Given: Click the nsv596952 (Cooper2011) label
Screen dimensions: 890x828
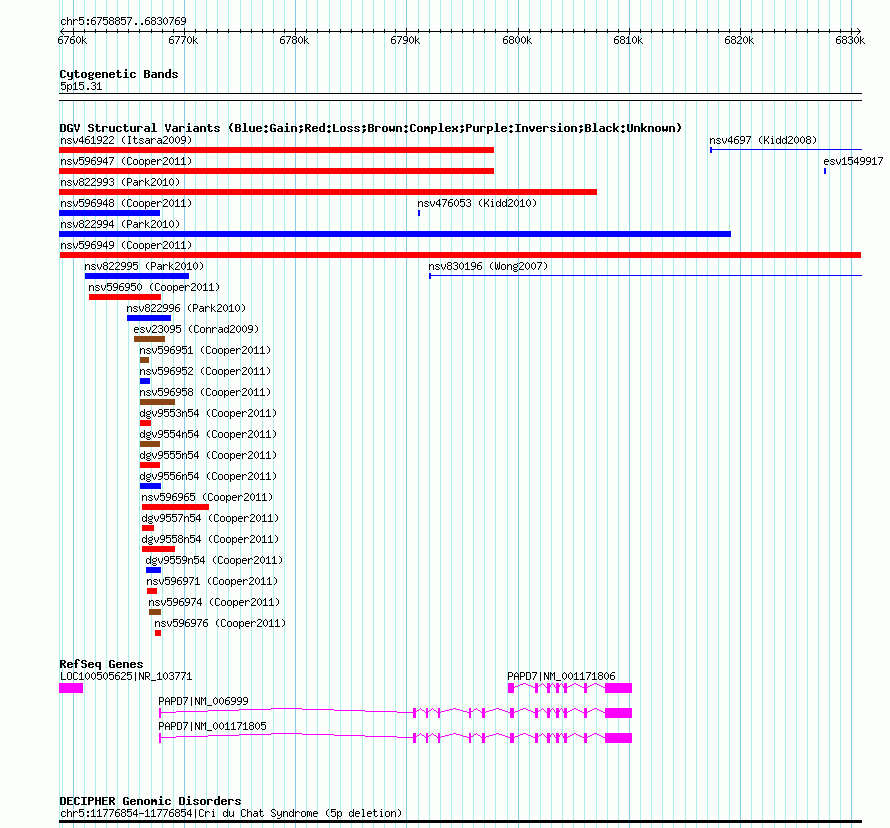Looking at the screenshot, I should [205, 371].
